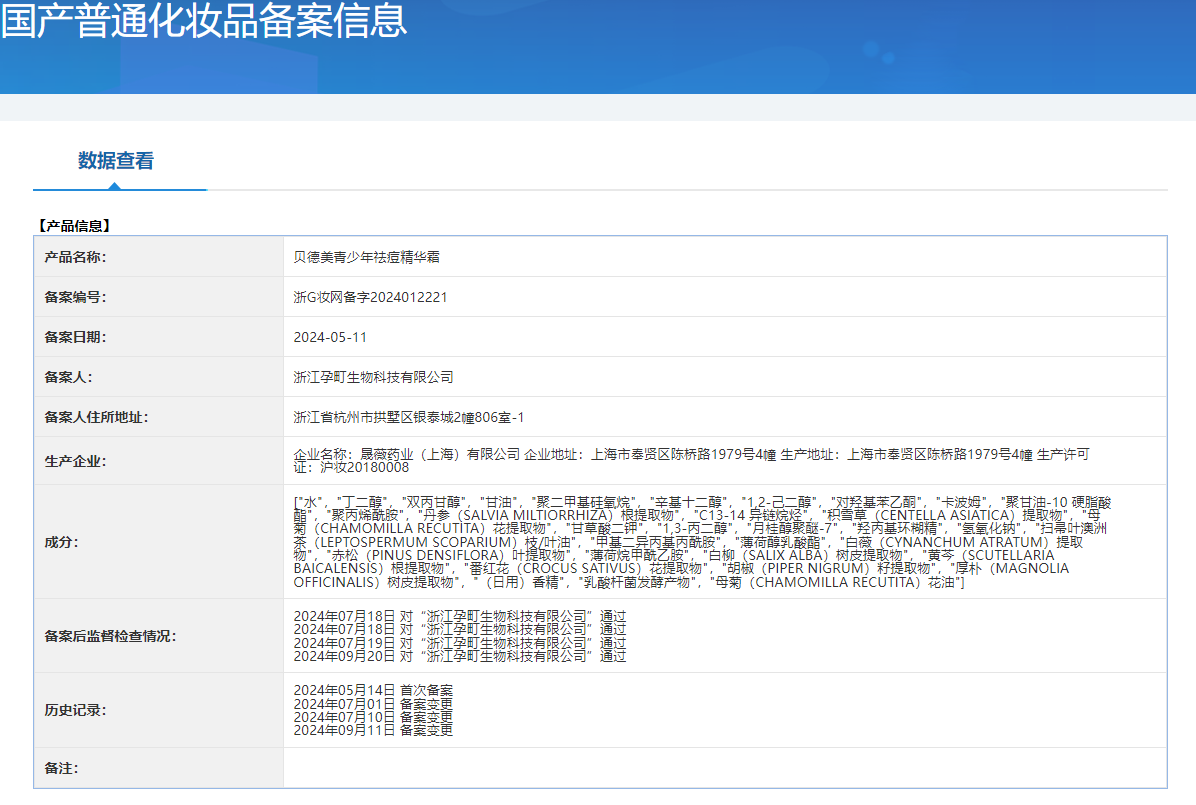The height and width of the screenshot is (805, 1196).
Task: Select the 2024年09月11日 备案变更 history entry
Action: click(x=372, y=730)
